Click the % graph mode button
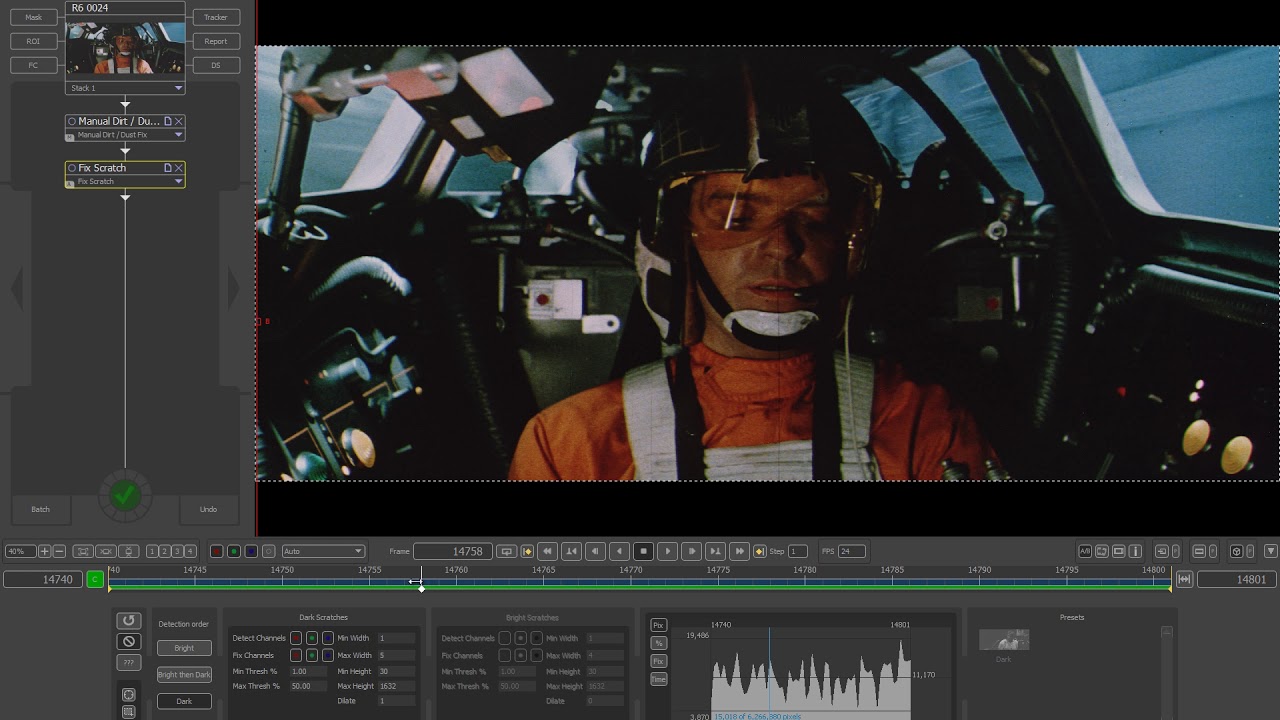This screenshot has width=1280, height=720. point(658,643)
